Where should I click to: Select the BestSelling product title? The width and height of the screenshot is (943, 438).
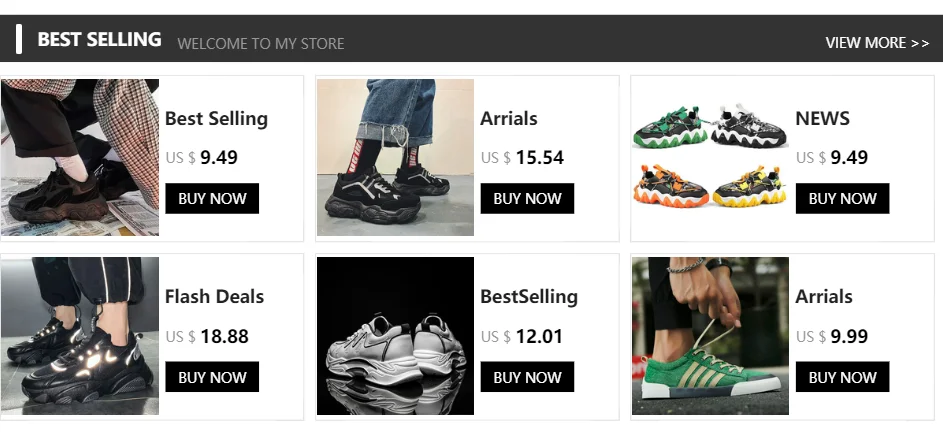tap(529, 297)
